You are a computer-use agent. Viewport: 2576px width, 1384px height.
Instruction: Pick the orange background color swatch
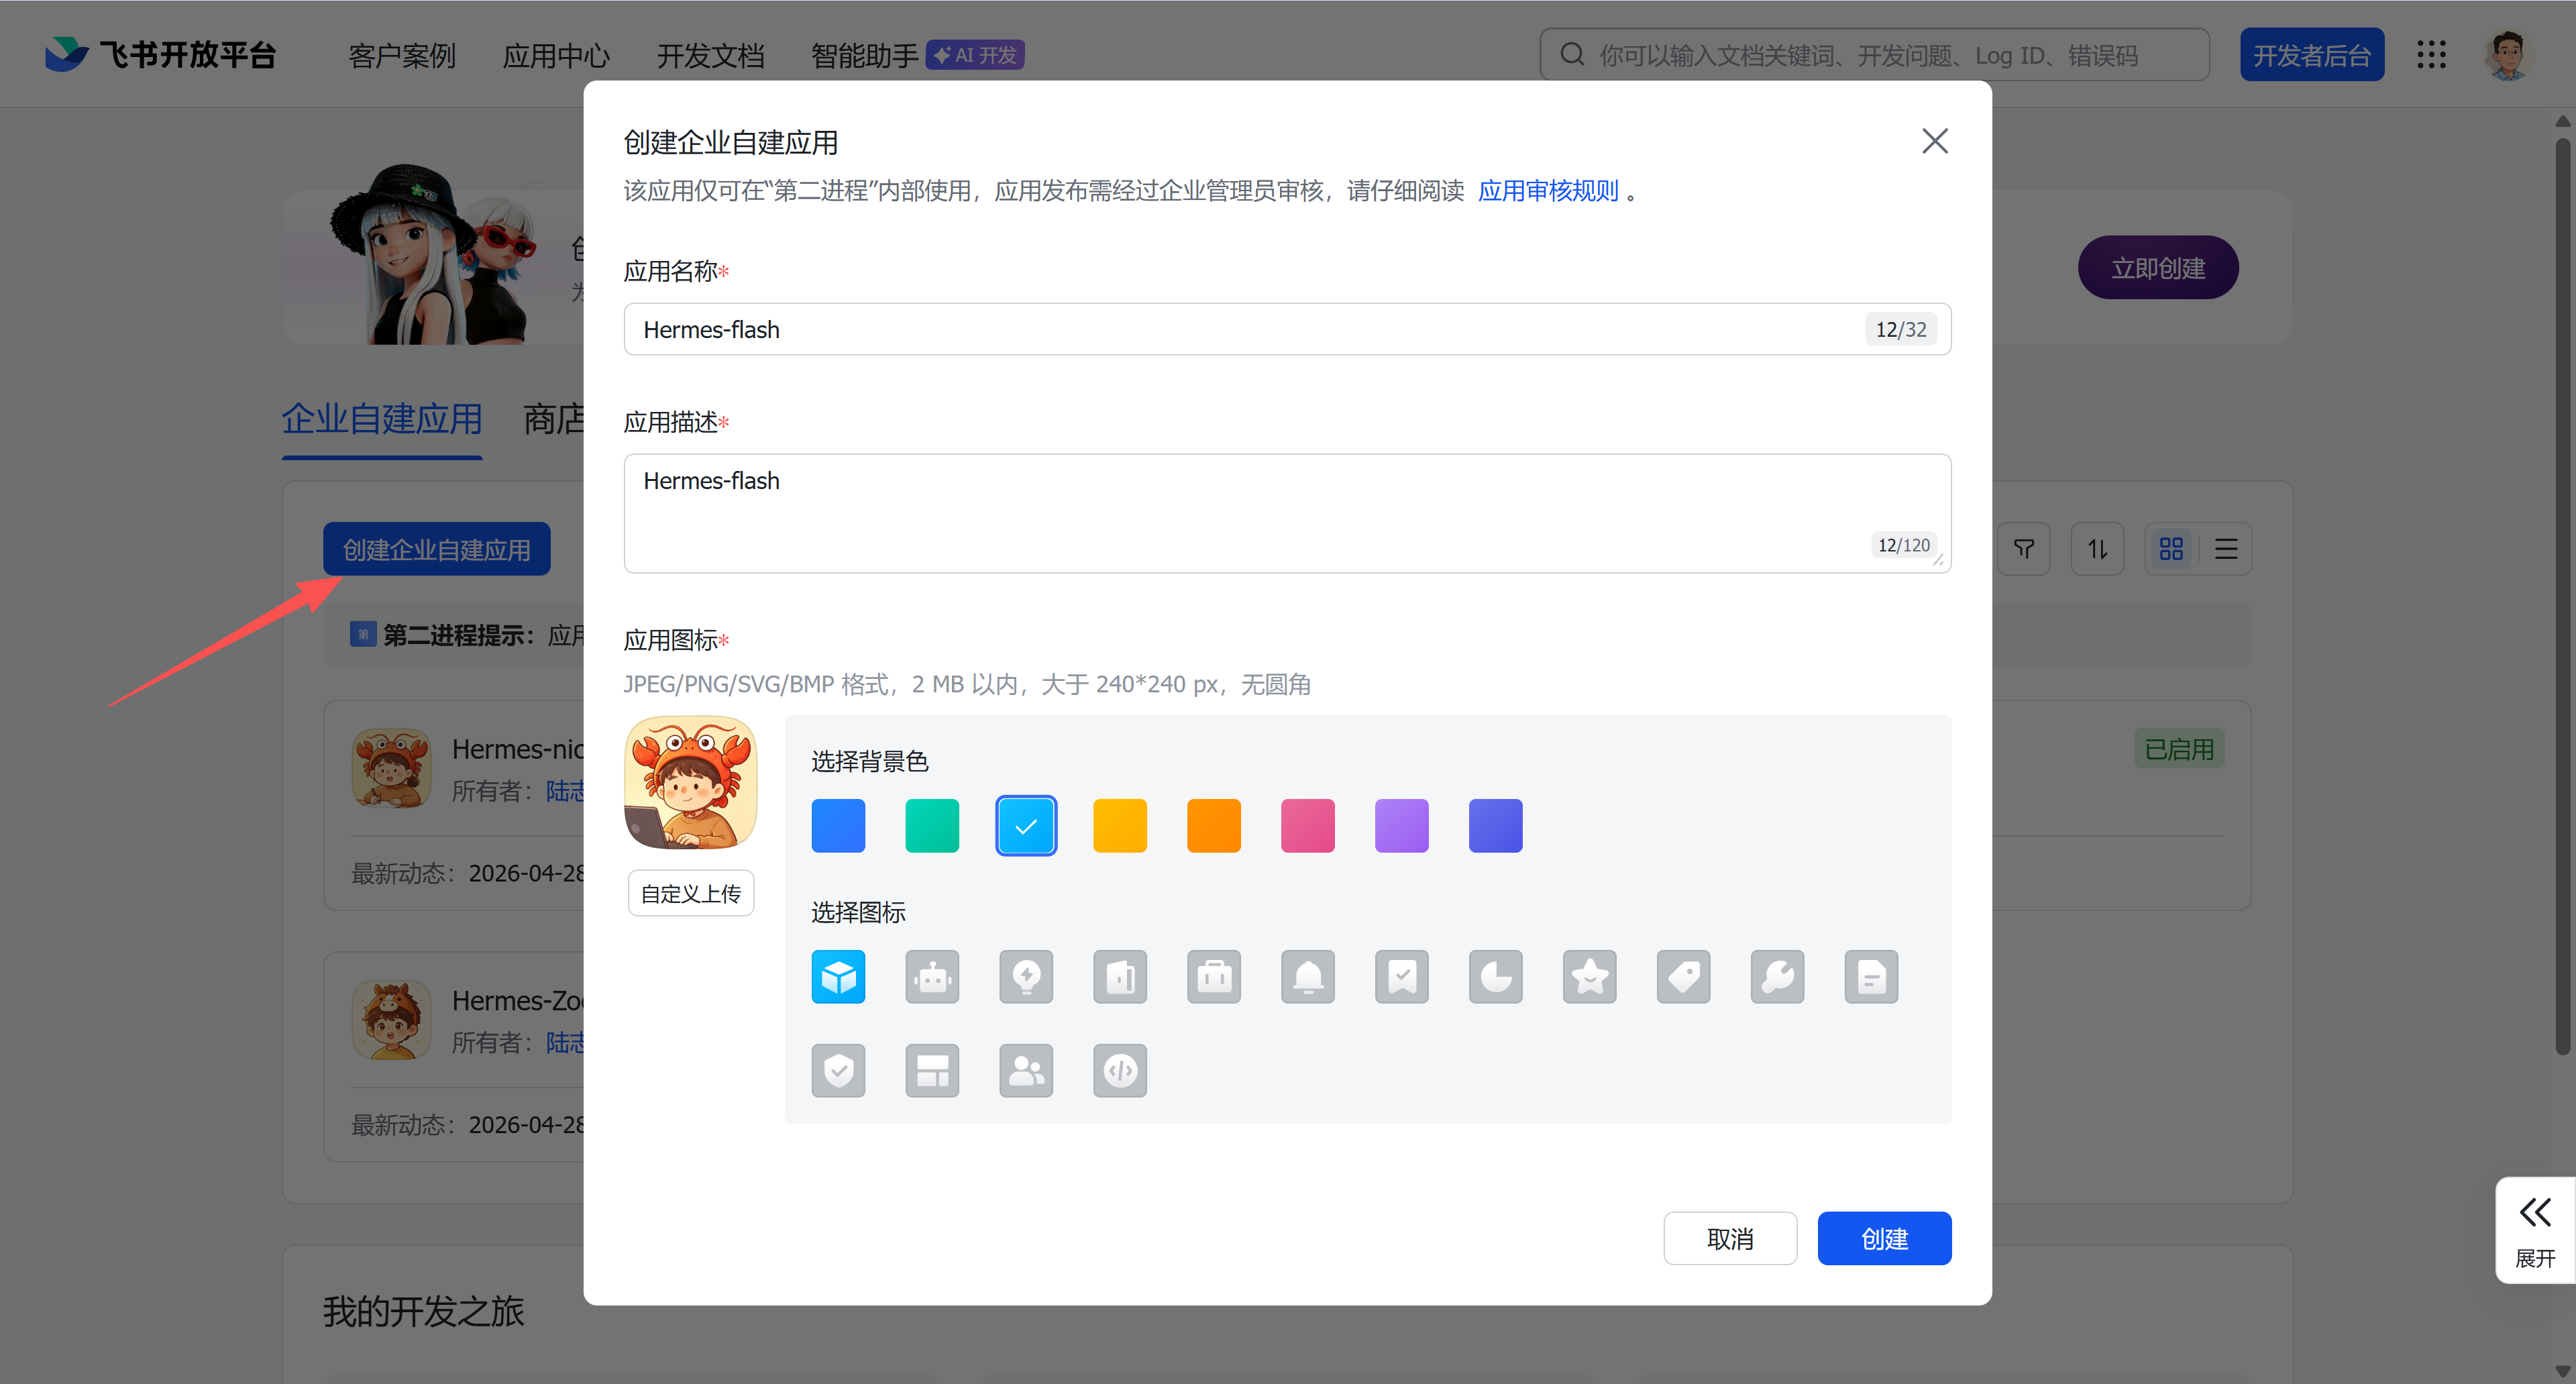[x=1214, y=826]
